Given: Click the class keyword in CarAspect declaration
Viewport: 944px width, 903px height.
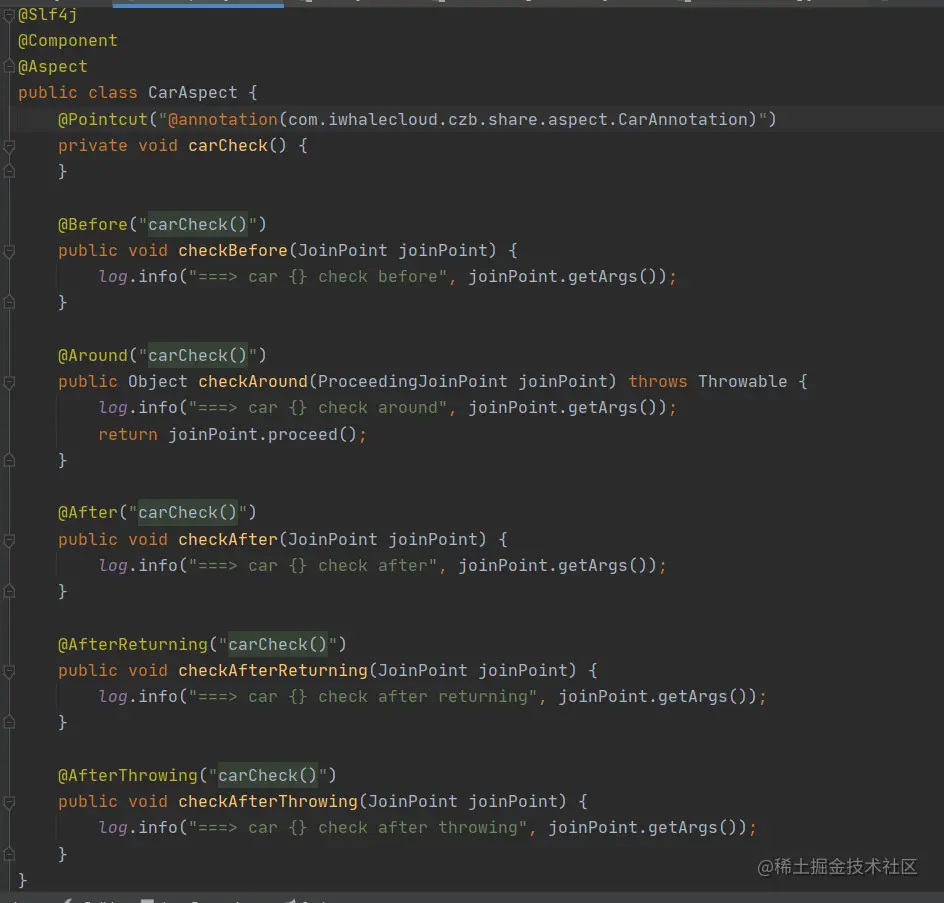Looking at the screenshot, I should point(113,93).
